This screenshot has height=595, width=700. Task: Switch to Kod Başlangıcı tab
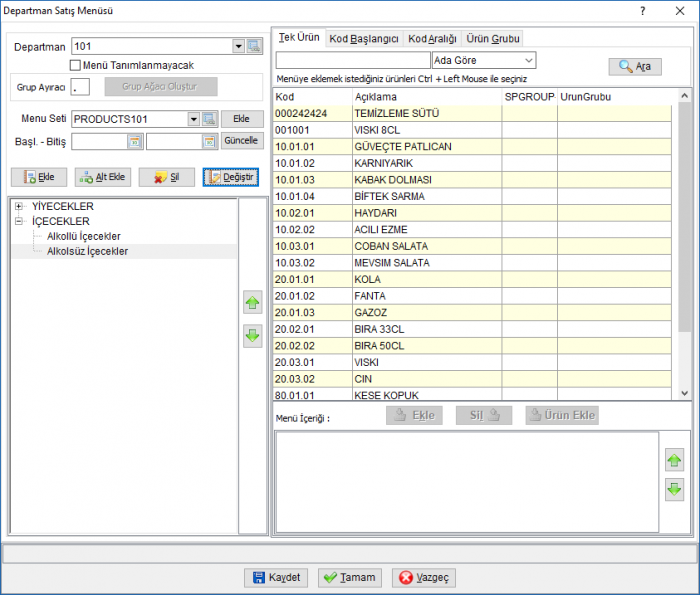click(x=364, y=39)
